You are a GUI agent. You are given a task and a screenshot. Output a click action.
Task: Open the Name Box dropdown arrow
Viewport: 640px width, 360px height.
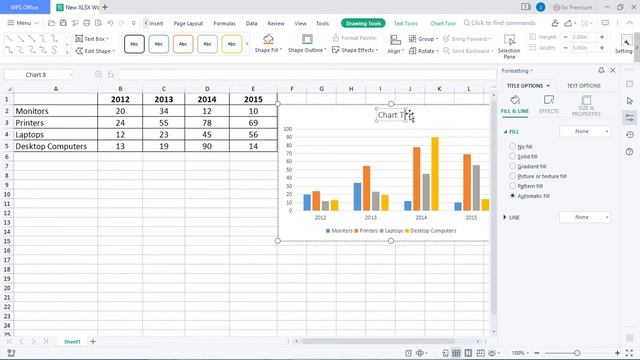(71, 75)
